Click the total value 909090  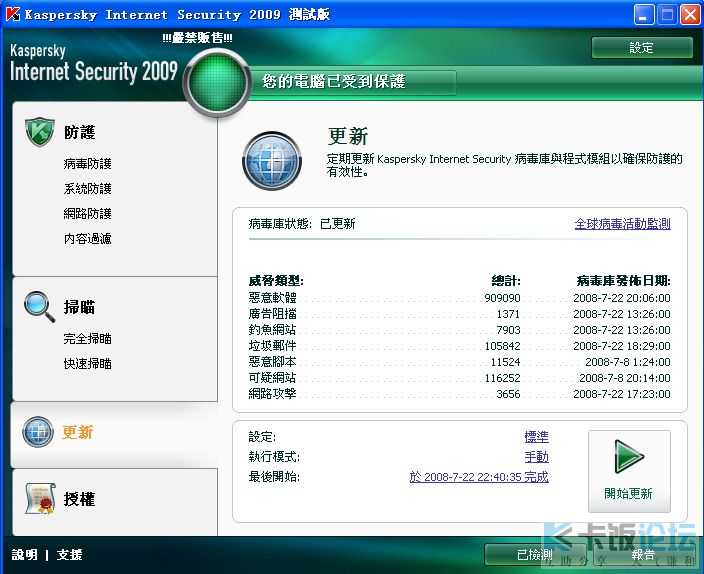point(502,298)
